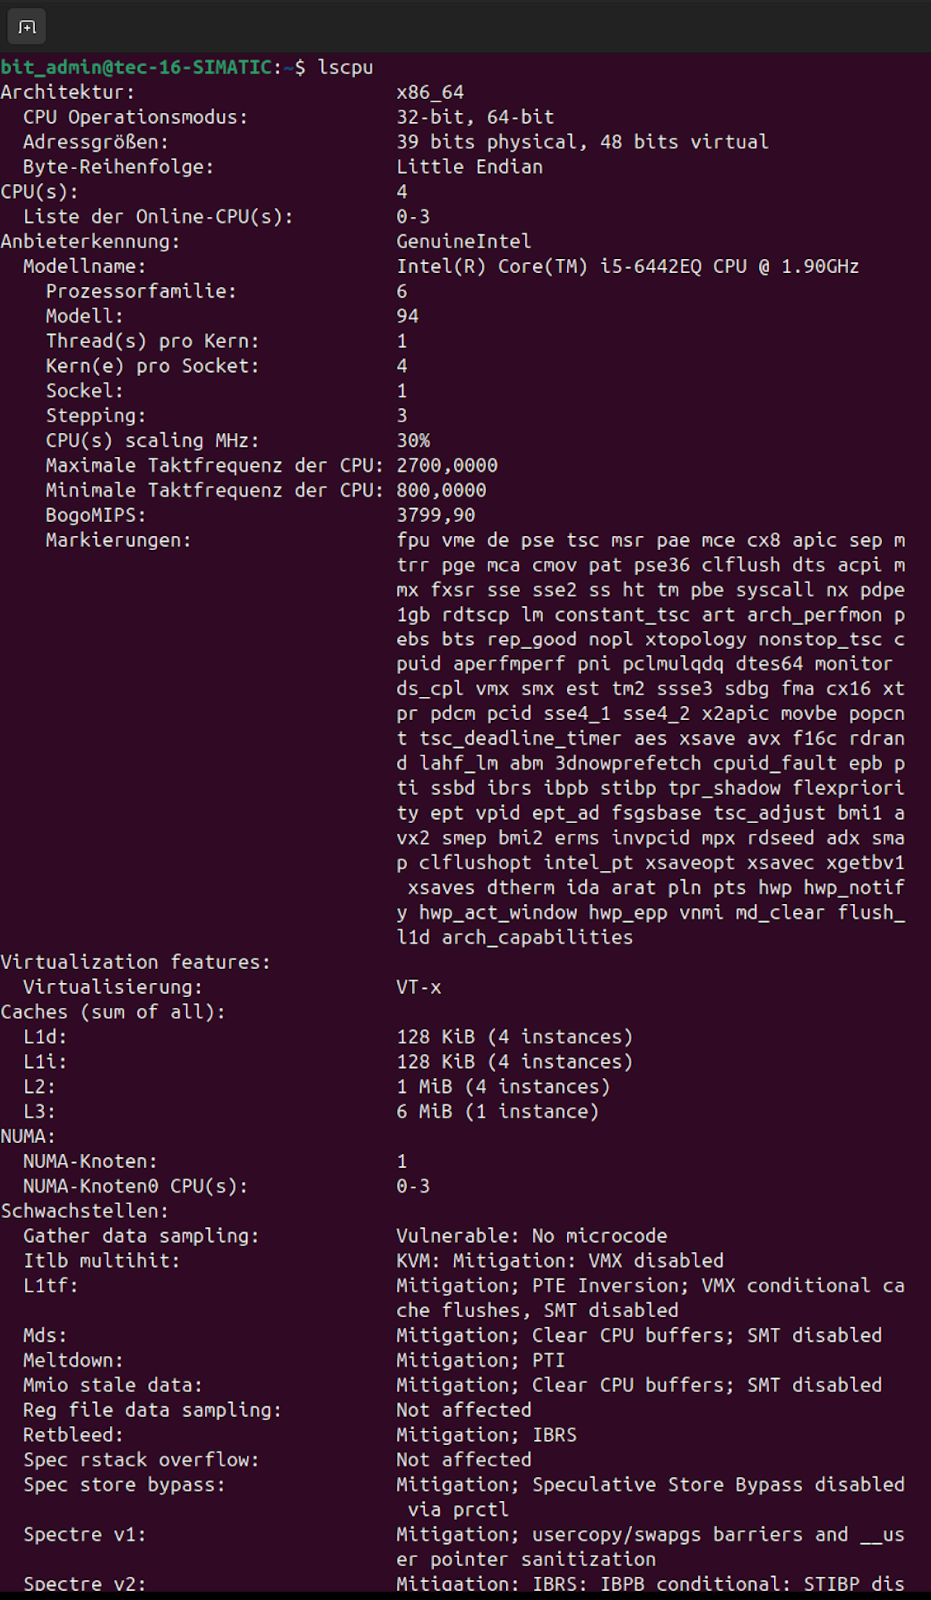Click the CPU(s) scaling MHz value 30%
This screenshot has height=1600, width=931.
click(413, 440)
